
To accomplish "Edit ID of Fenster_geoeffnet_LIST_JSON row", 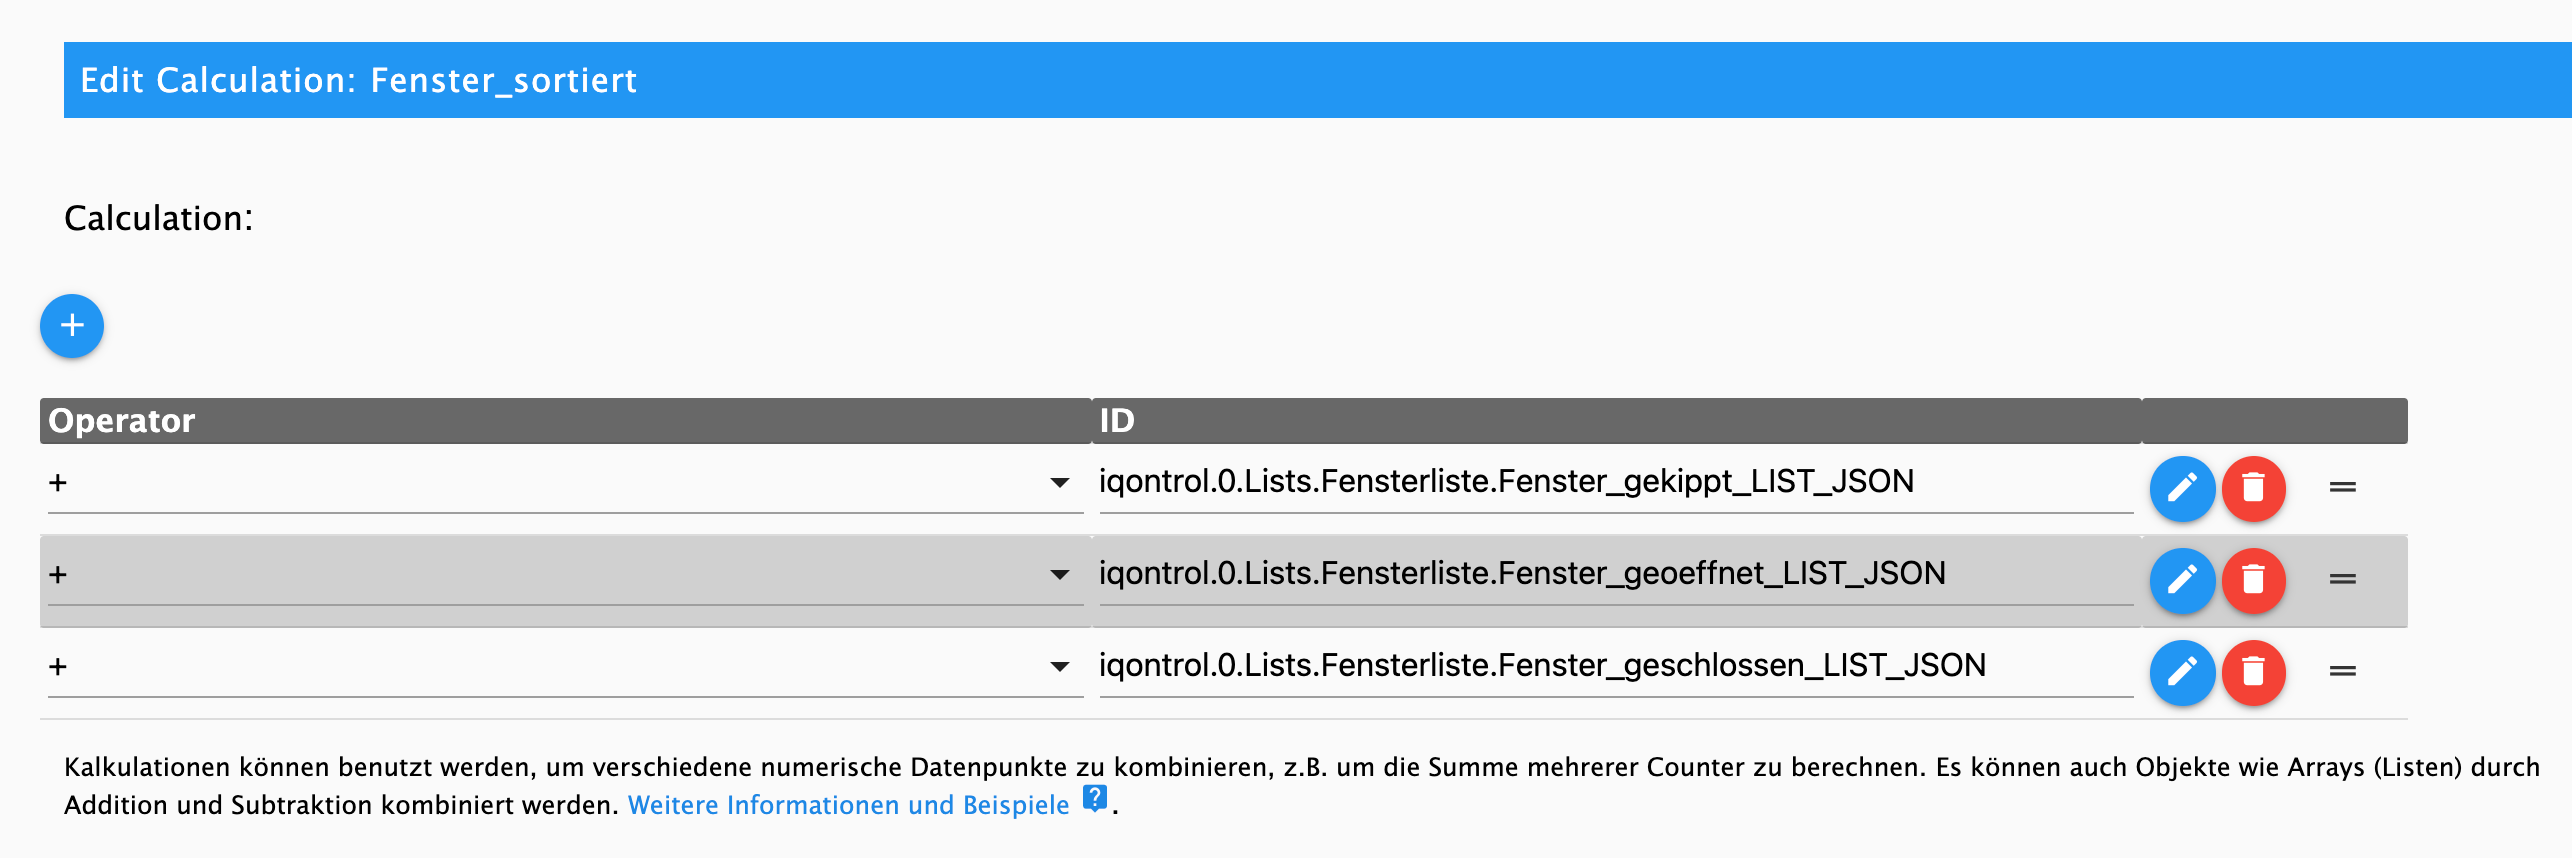I will pyautogui.click(x=2182, y=580).
